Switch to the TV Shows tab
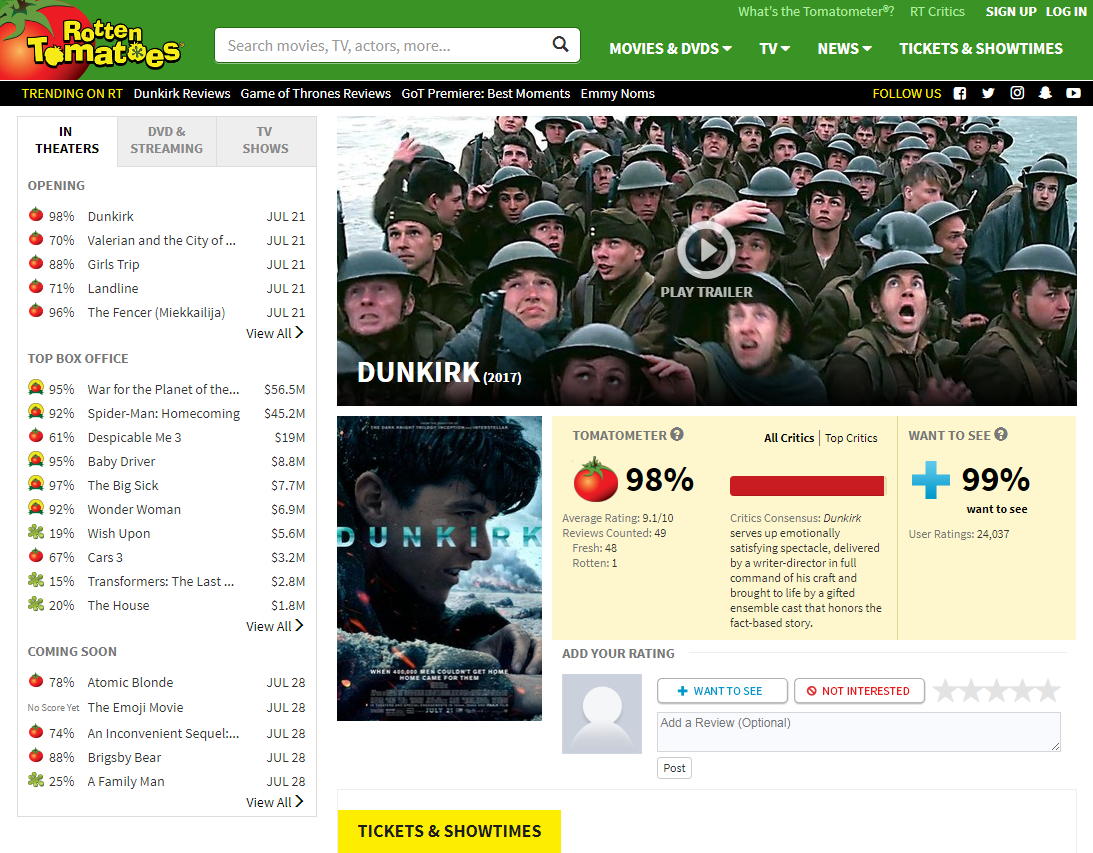Image resolution: width=1093 pixels, height=853 pixels. click(x=265, y=141)
